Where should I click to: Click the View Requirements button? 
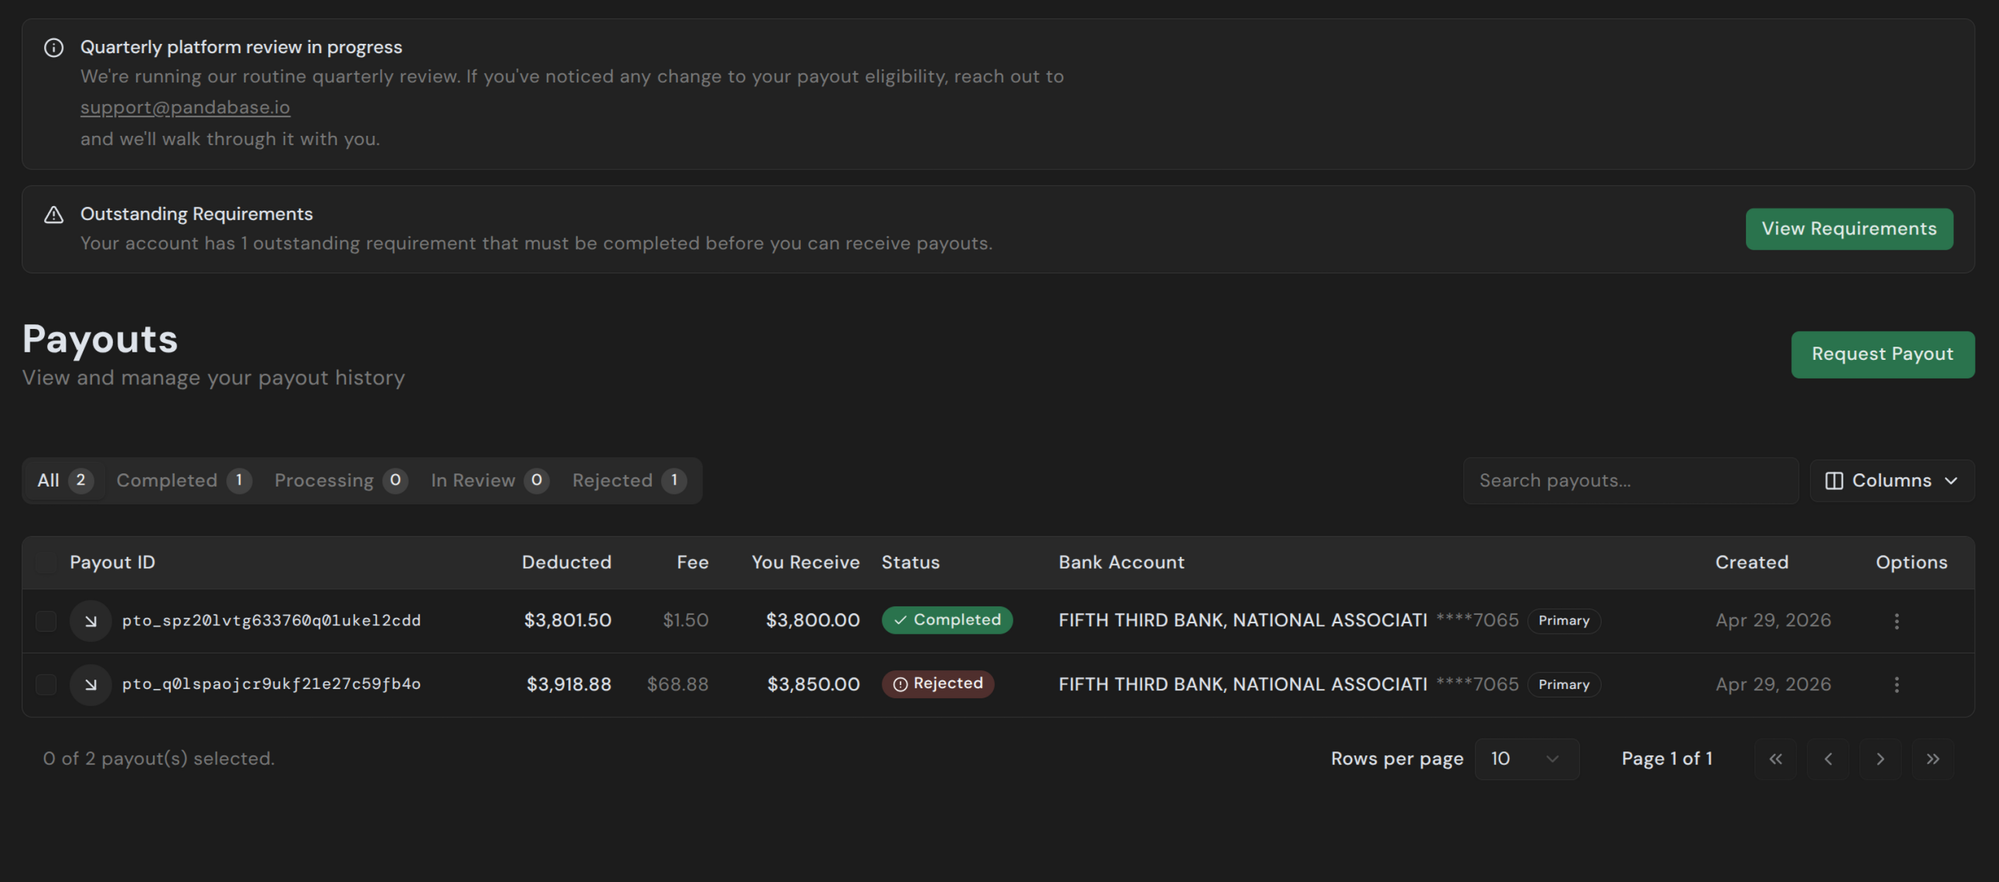click(x=1849, y=229)
